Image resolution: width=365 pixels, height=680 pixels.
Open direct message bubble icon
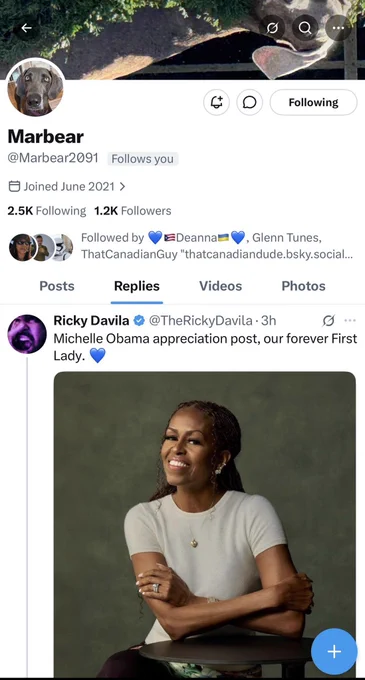[x=249, y=102]
